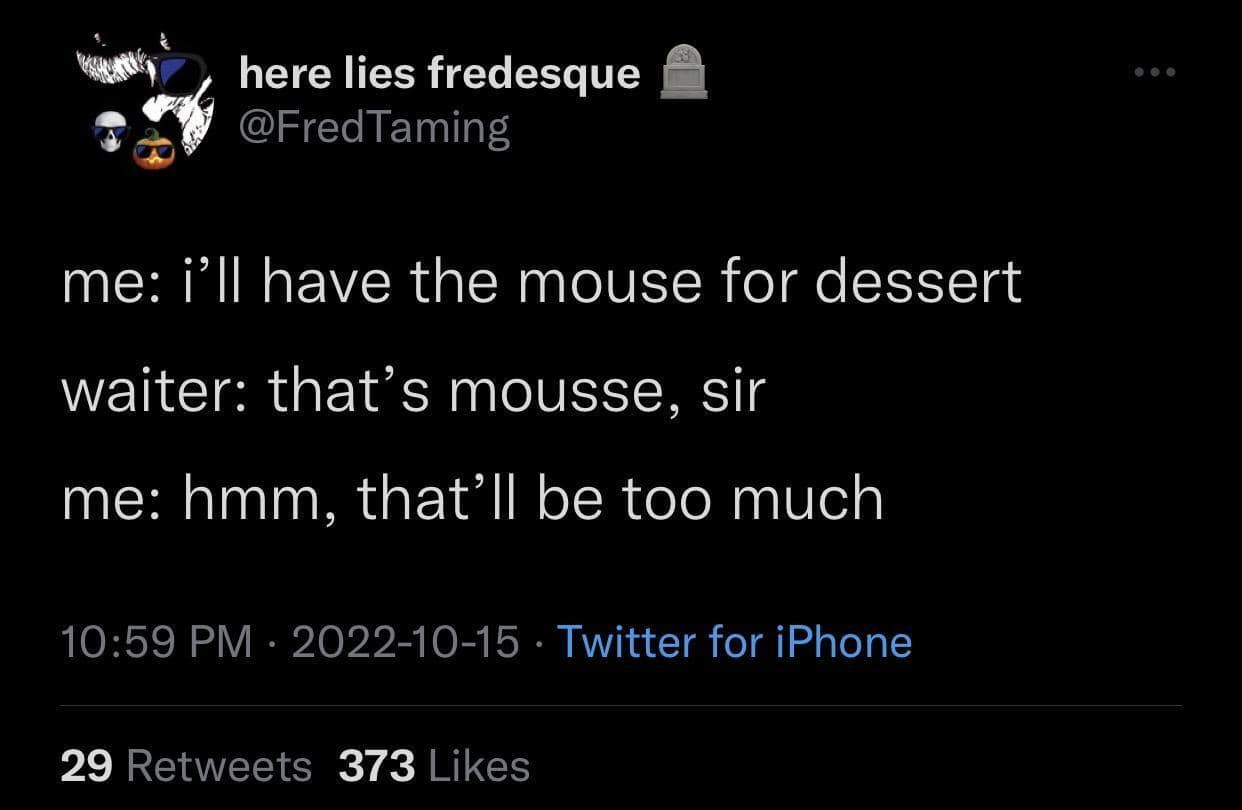View the Retweets list
Viewport: 1242px width, 810px height.
click(220, 766)
